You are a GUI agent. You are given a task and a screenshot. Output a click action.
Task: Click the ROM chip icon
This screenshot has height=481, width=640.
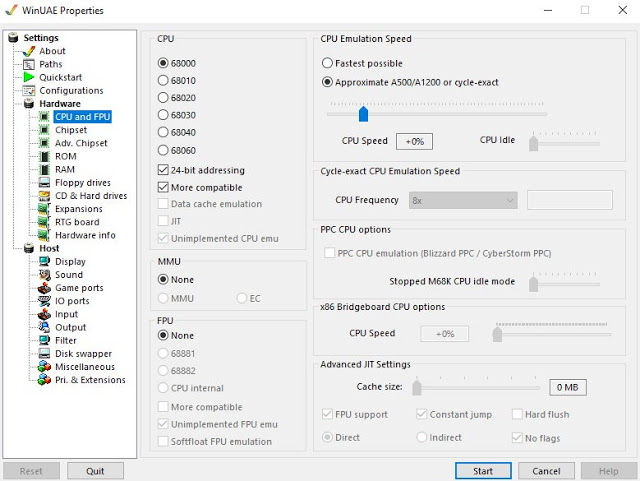(x=44, y=156)
